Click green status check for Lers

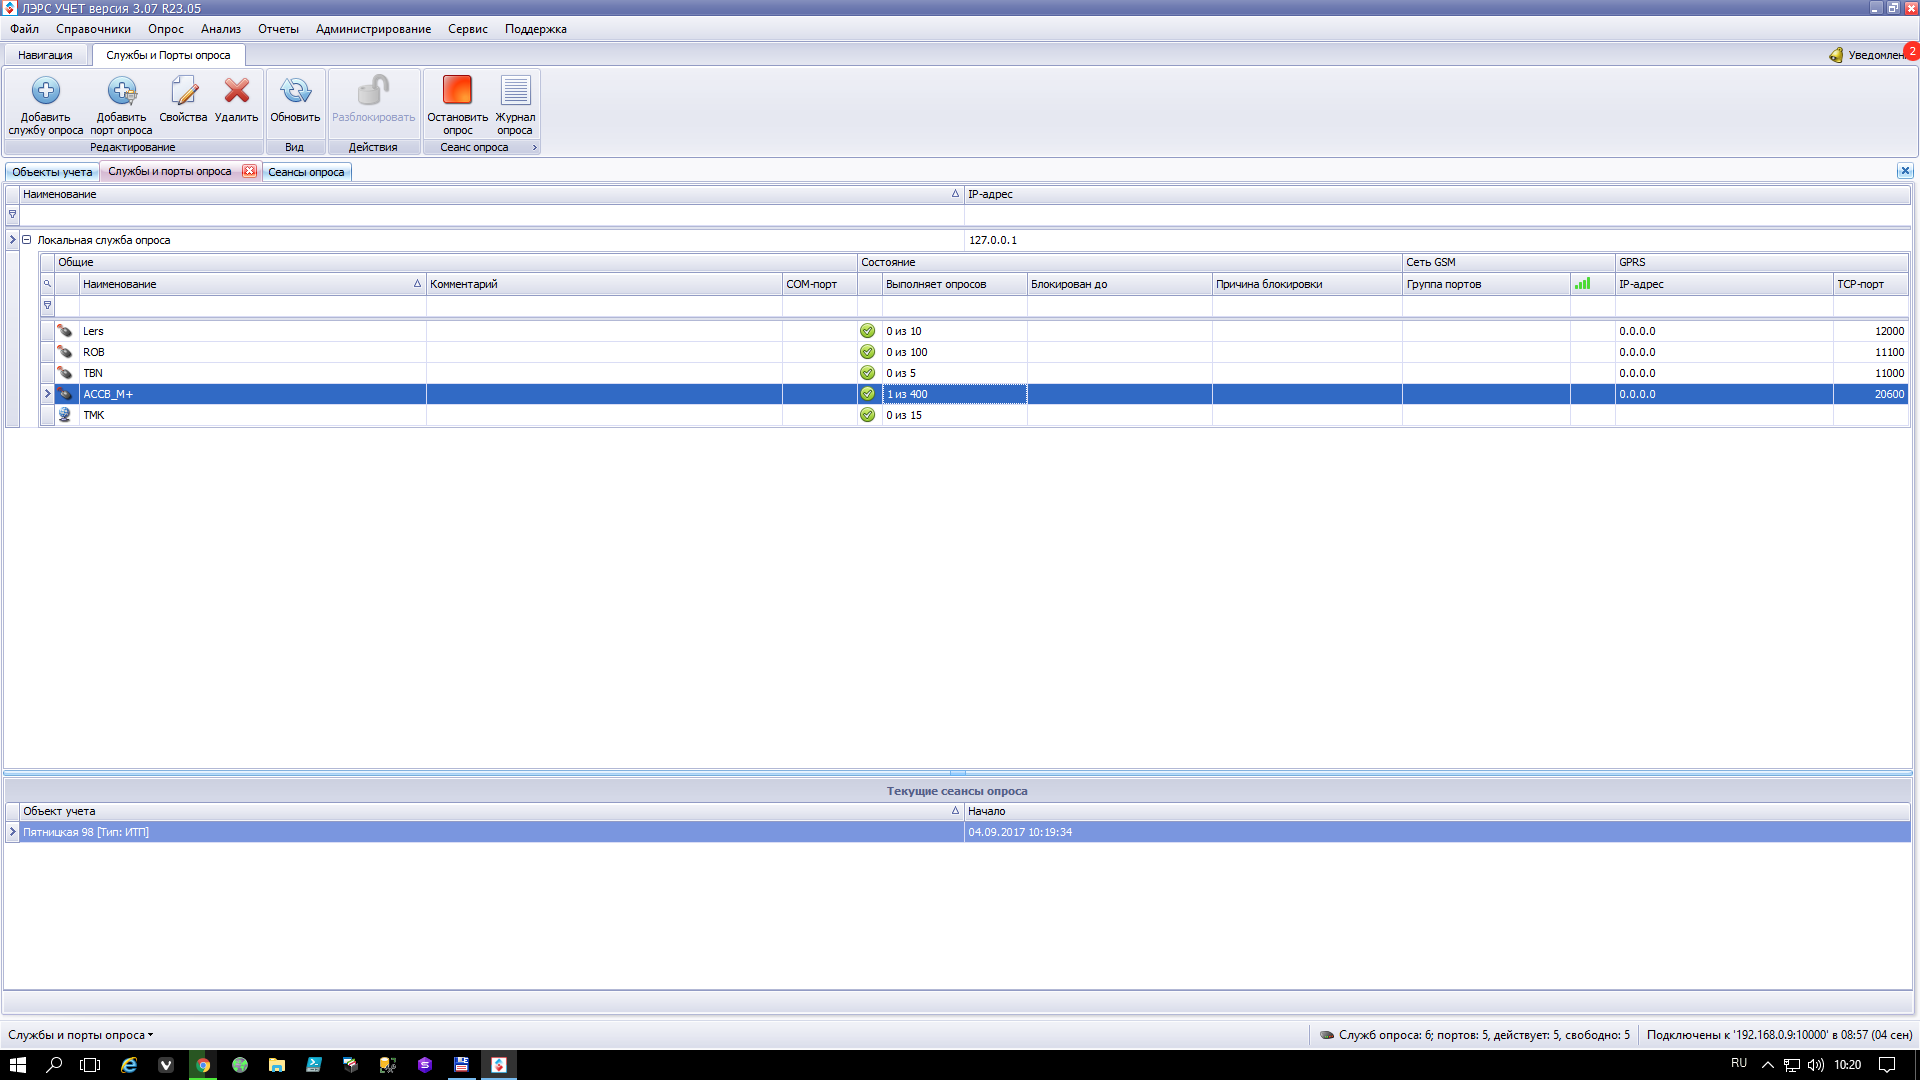point(868,331)
